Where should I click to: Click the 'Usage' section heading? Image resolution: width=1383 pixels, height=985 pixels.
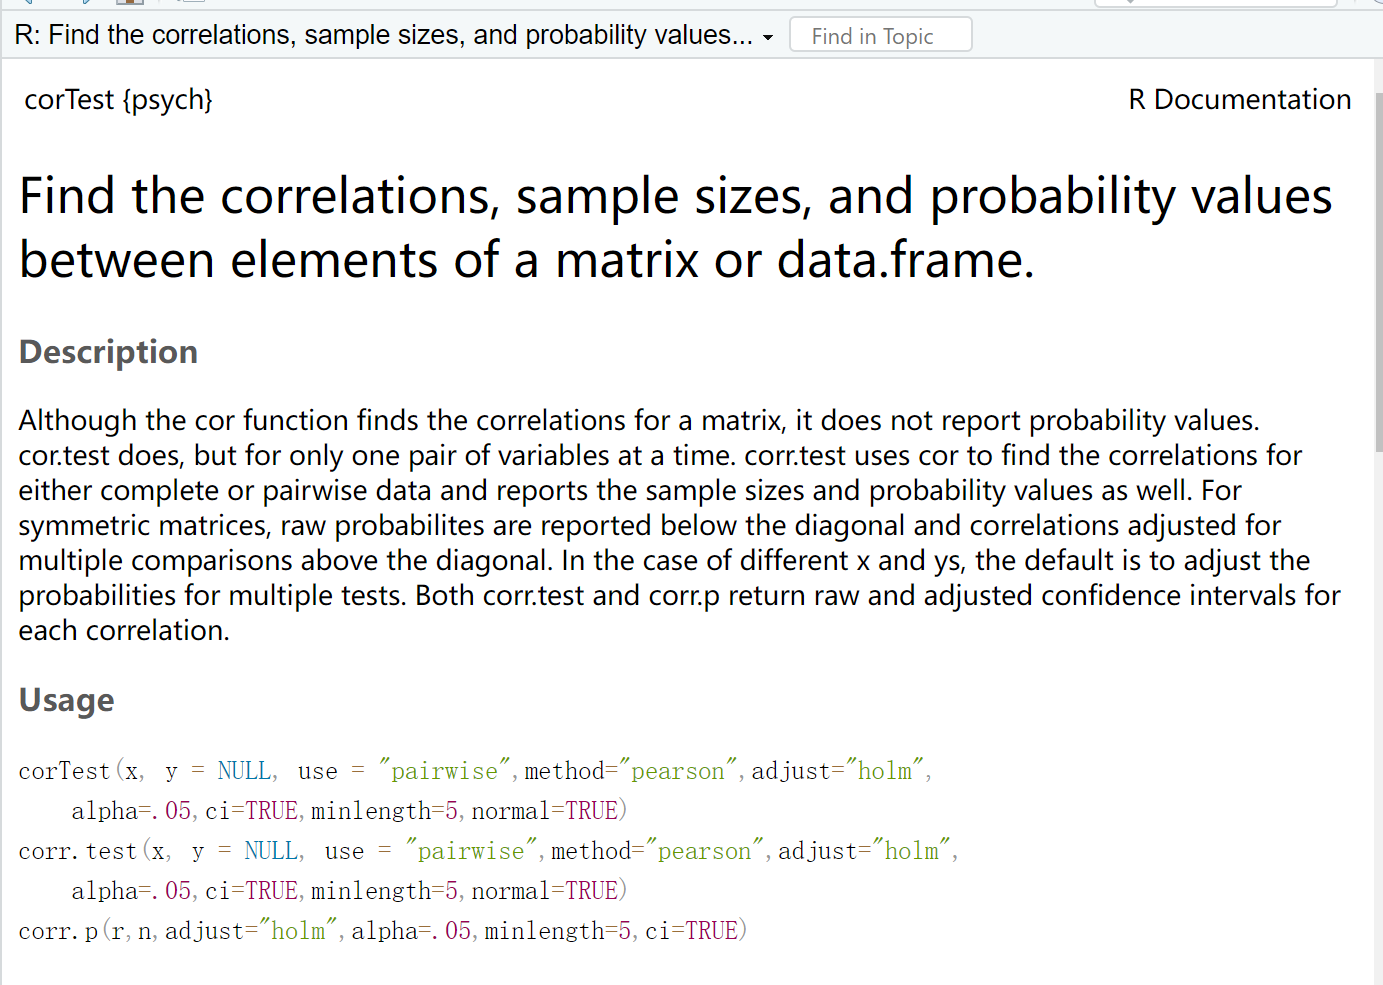[66, 700]
